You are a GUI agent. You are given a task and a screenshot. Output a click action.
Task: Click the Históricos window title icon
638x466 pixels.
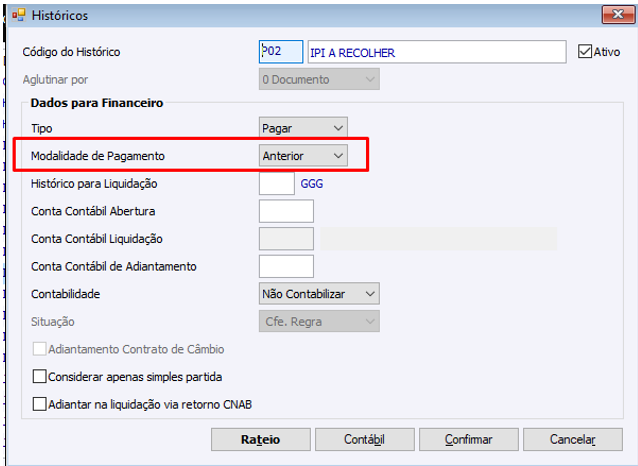(18, 15)
